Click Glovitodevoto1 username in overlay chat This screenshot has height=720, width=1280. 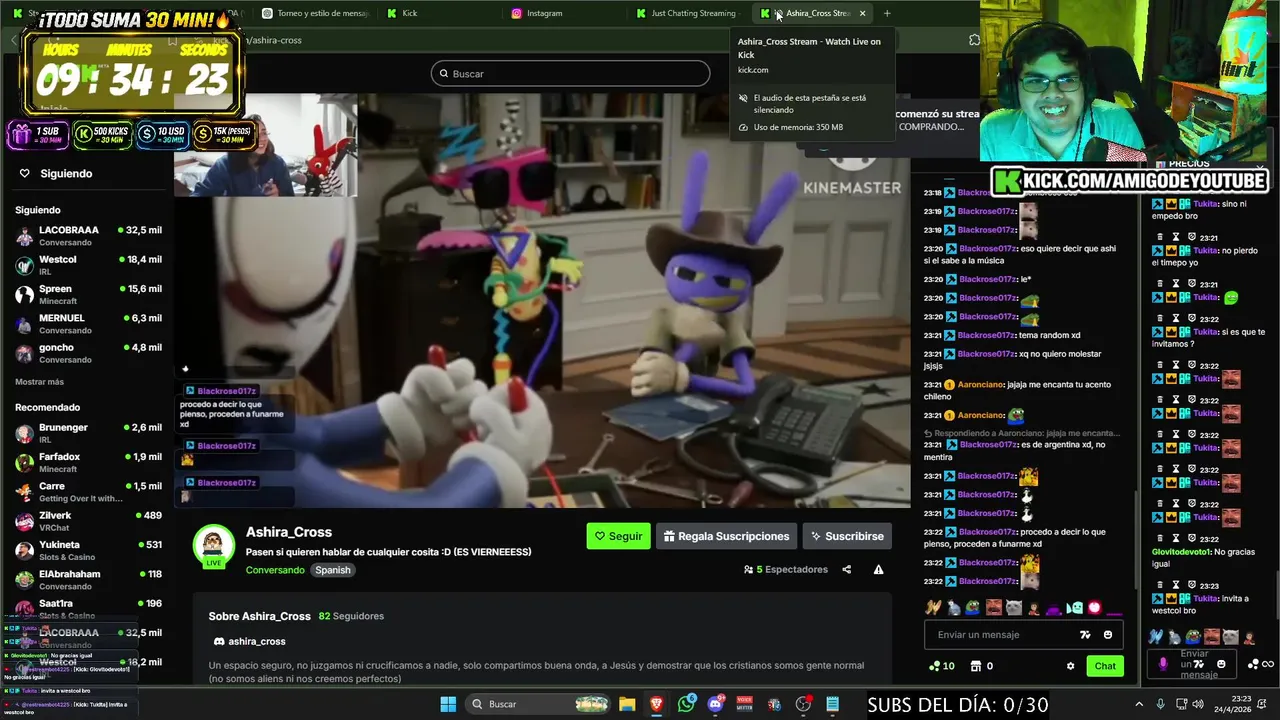pos(1182,551)
